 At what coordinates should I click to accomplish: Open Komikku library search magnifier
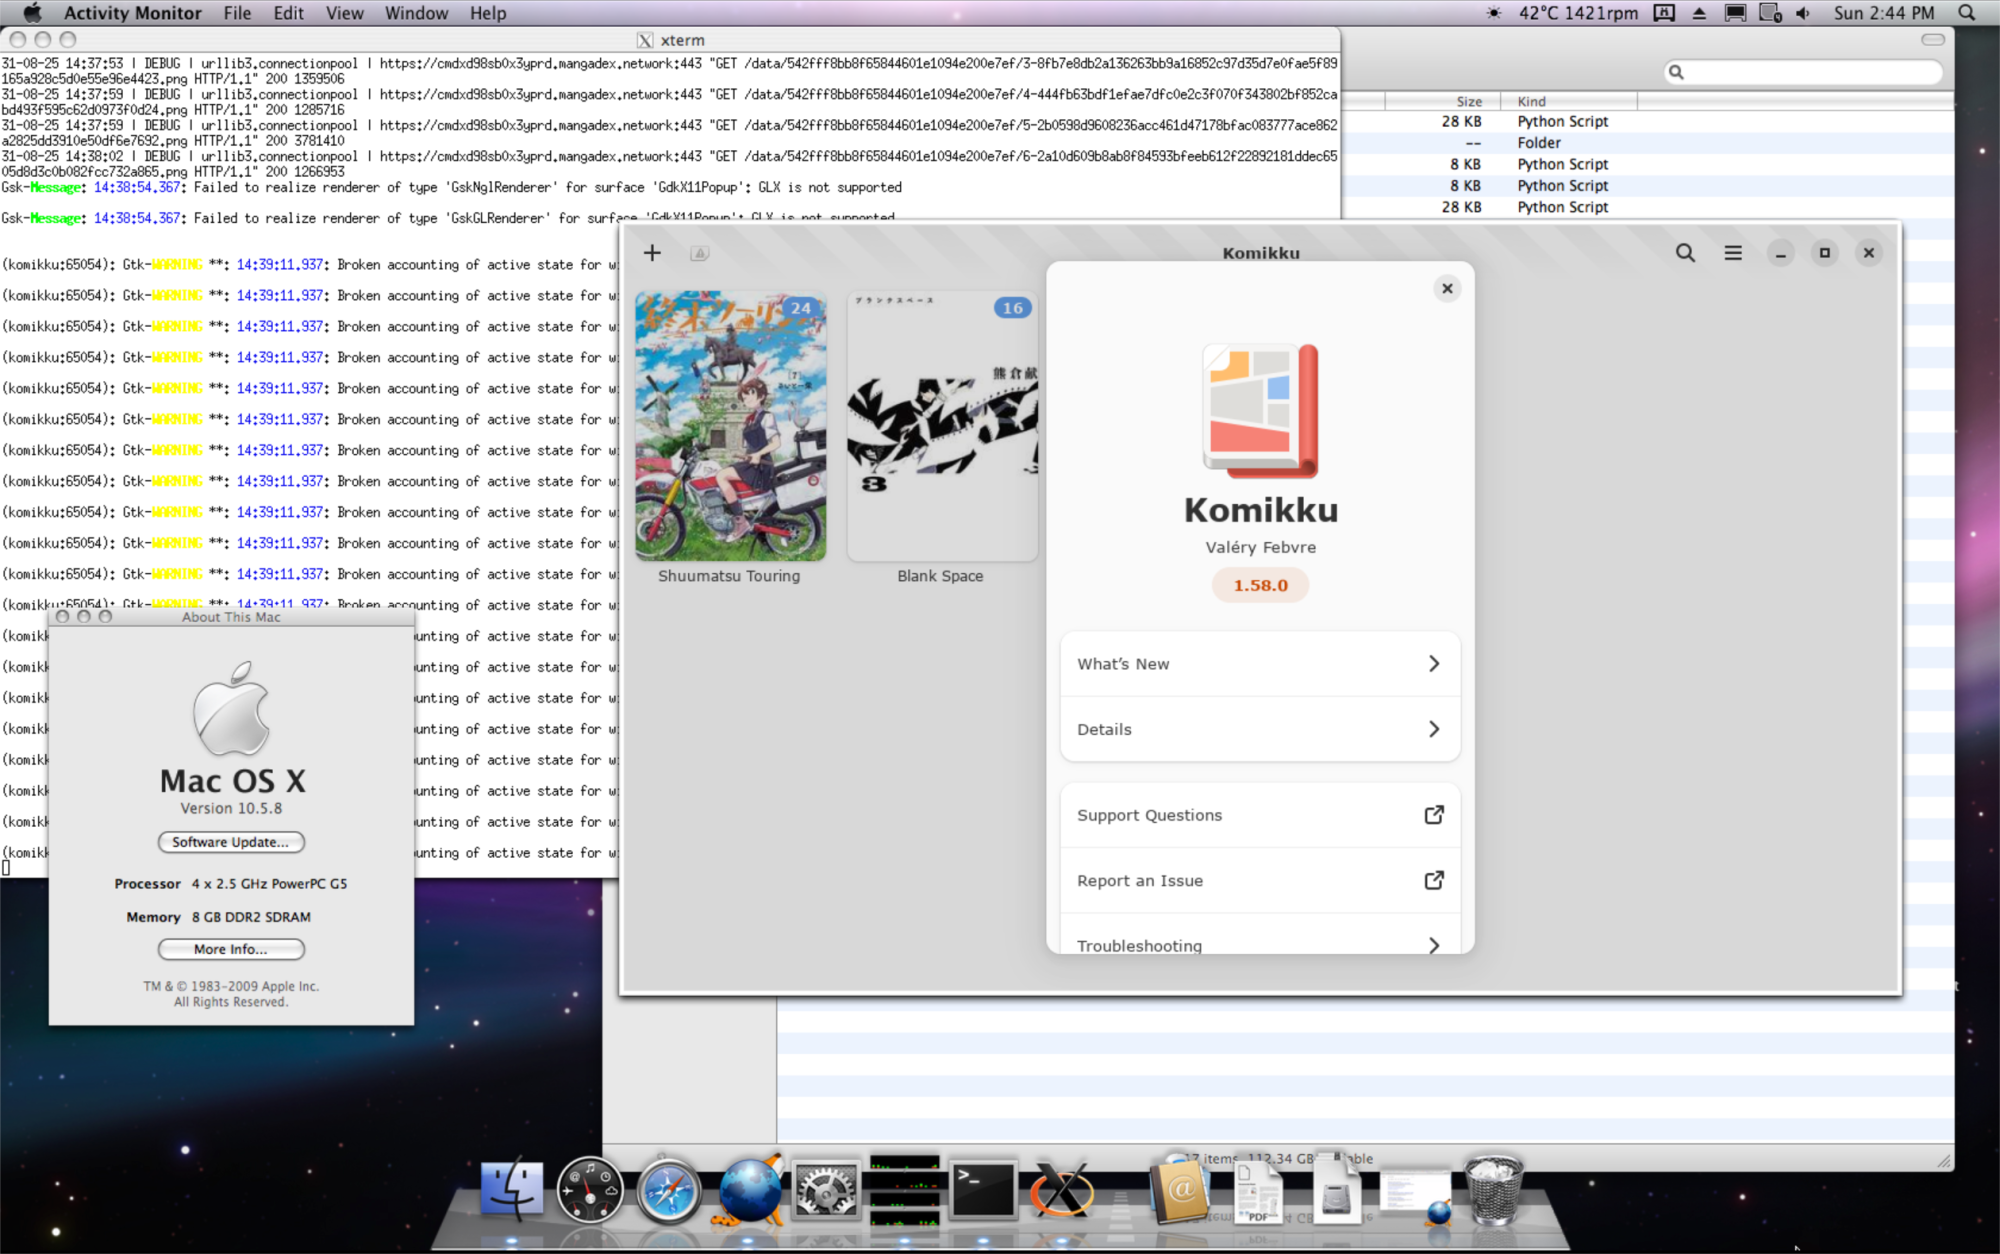(x=1685, y=253)
